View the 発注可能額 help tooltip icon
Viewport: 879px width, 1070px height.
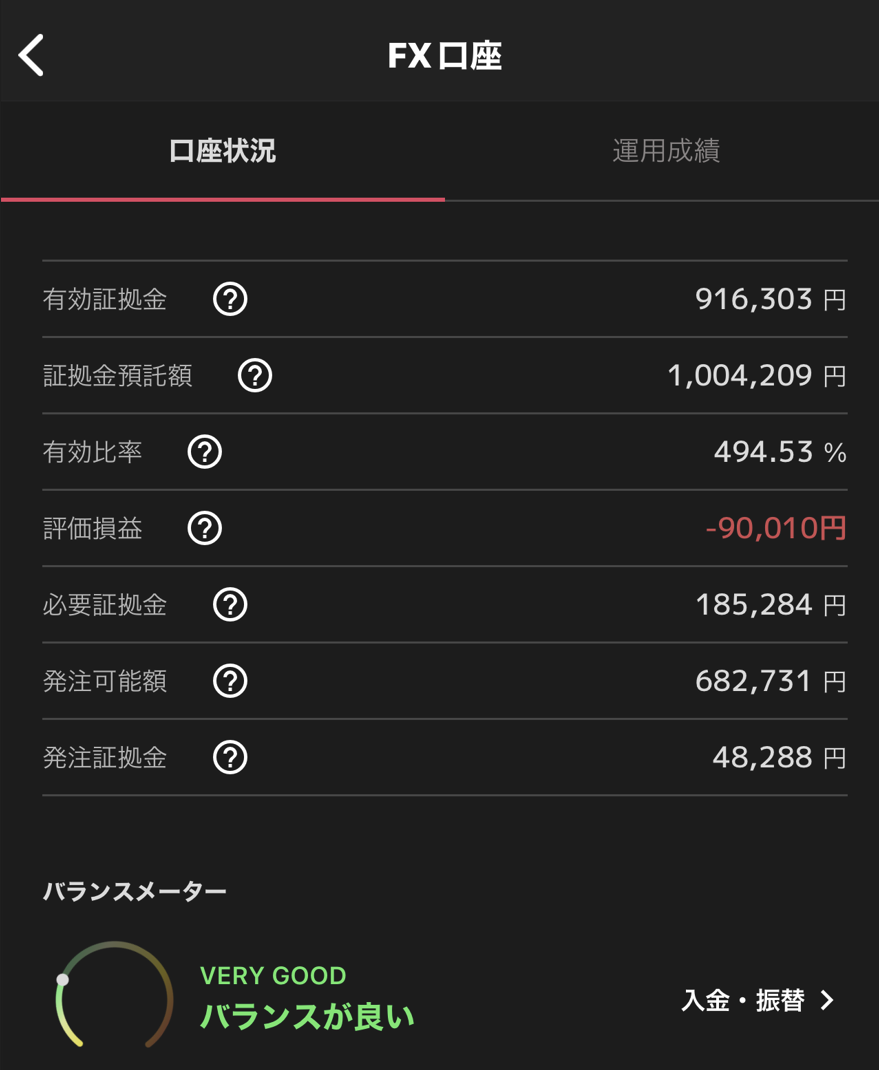[230, 681]
